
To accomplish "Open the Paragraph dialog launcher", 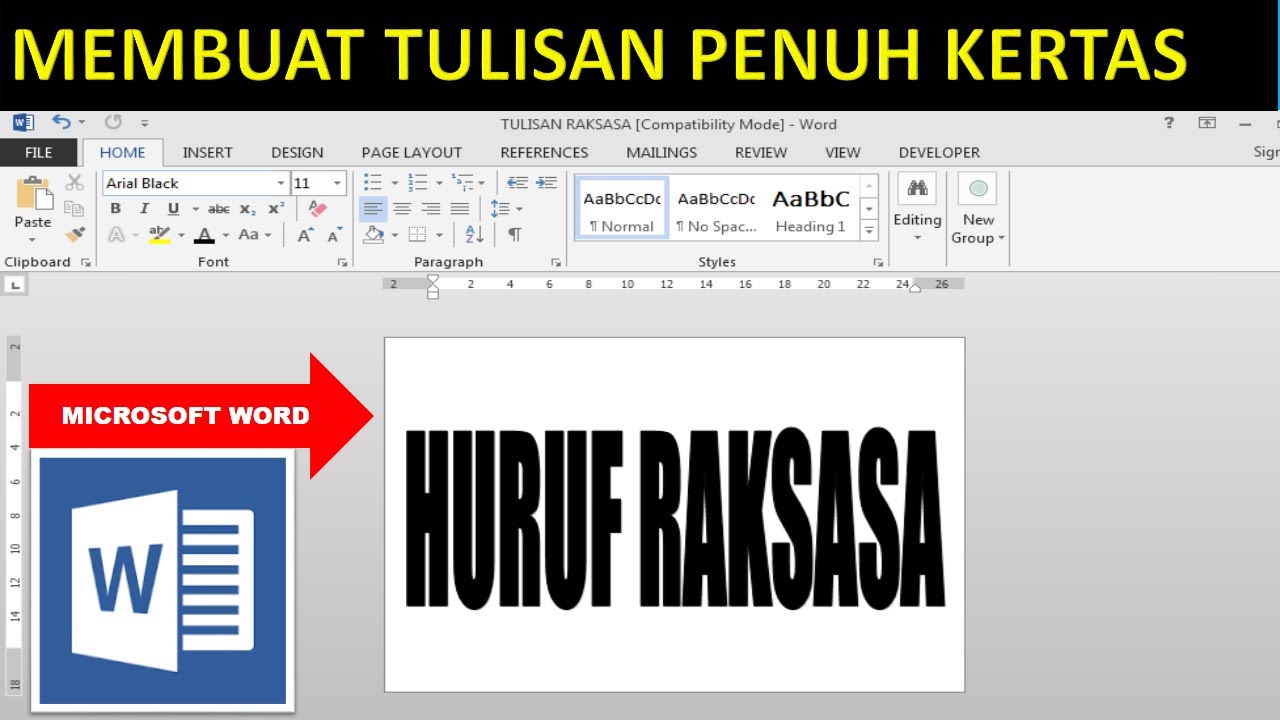I will [556, 263].
